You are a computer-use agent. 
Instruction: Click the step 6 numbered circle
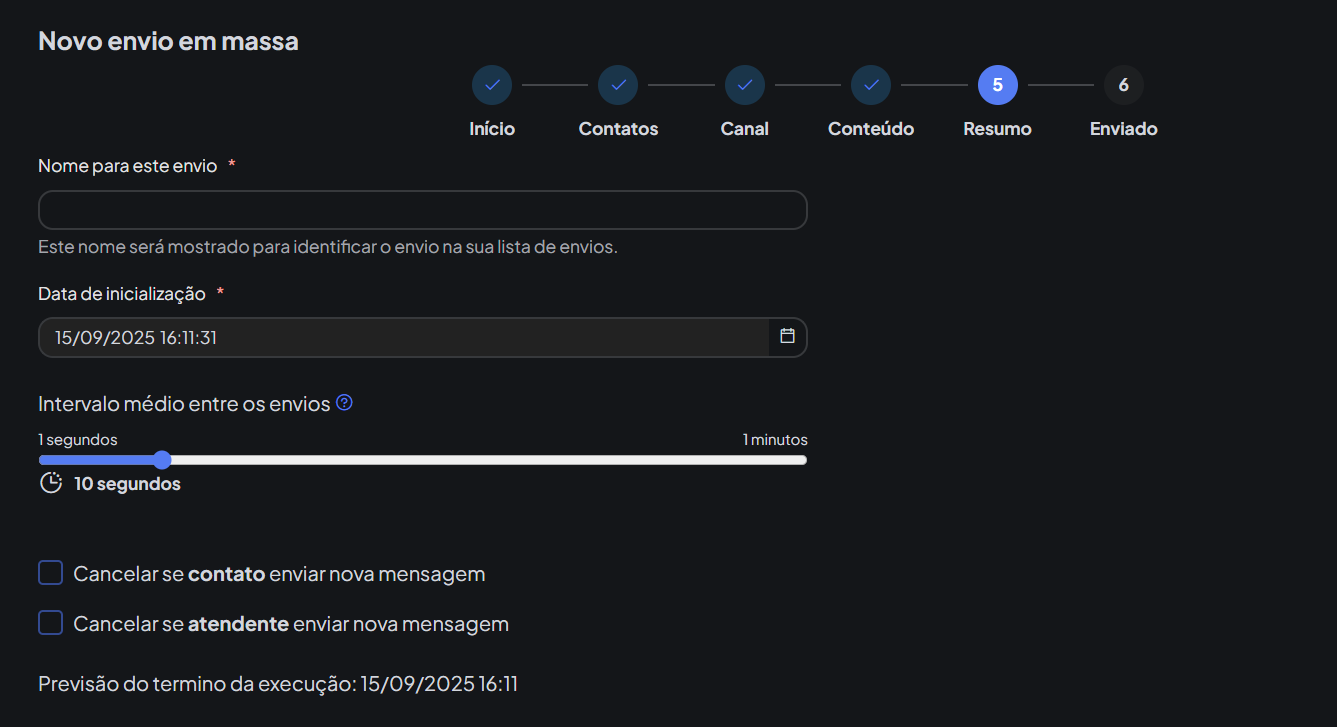pyautogui.click(x=1124, y=85)
